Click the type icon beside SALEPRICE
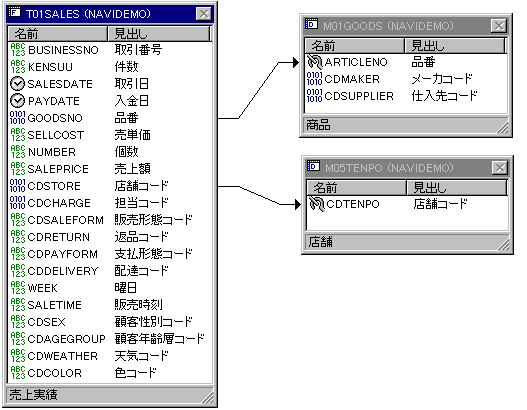This screenshot has height=410, width=527. point(18,169)
